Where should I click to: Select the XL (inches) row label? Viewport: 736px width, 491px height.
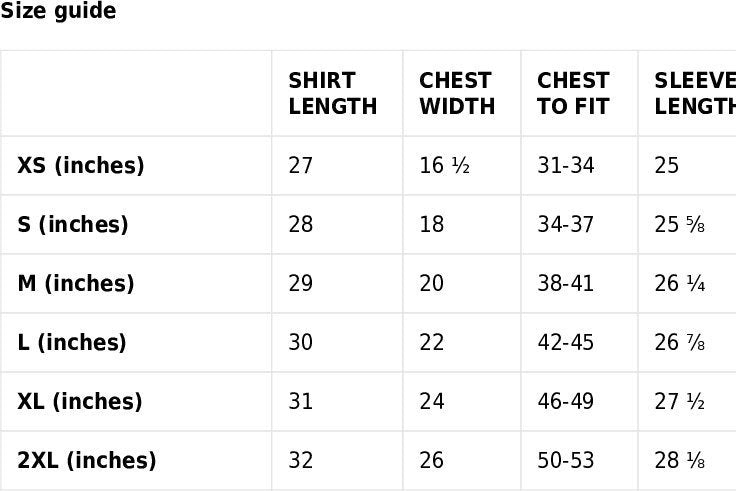[x=80, y=401]
